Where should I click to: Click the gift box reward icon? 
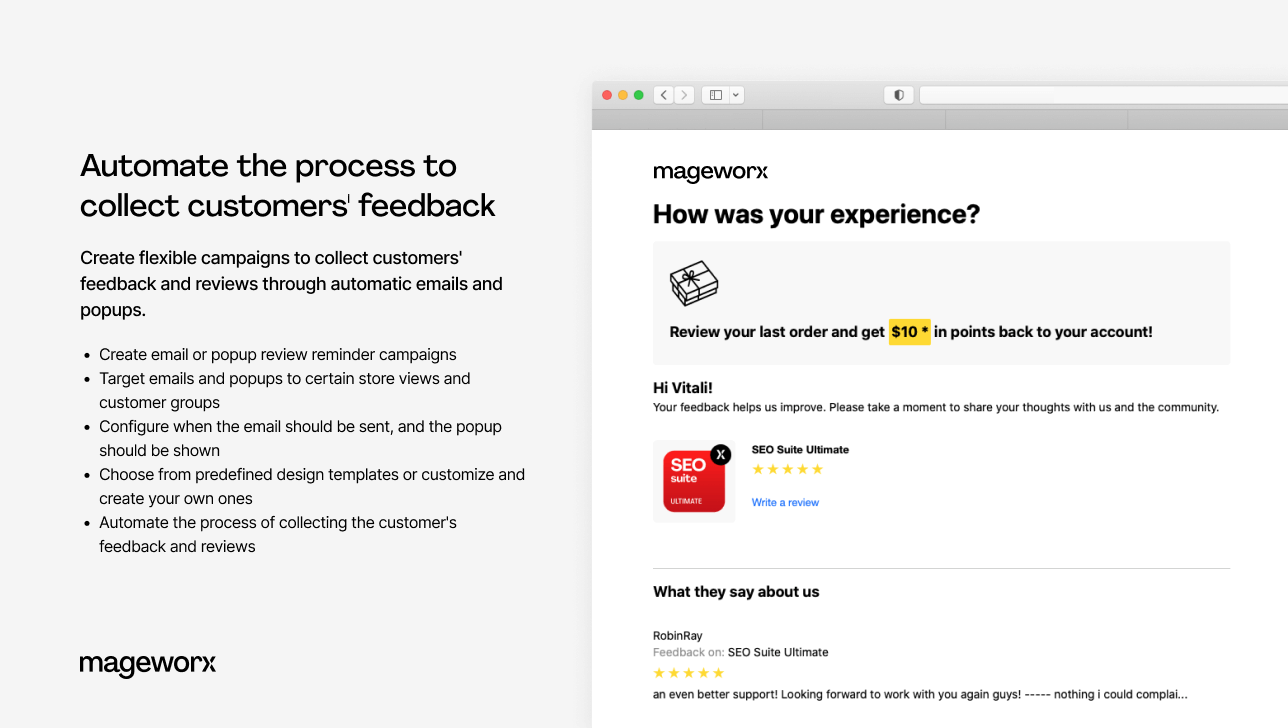point(694,283)
